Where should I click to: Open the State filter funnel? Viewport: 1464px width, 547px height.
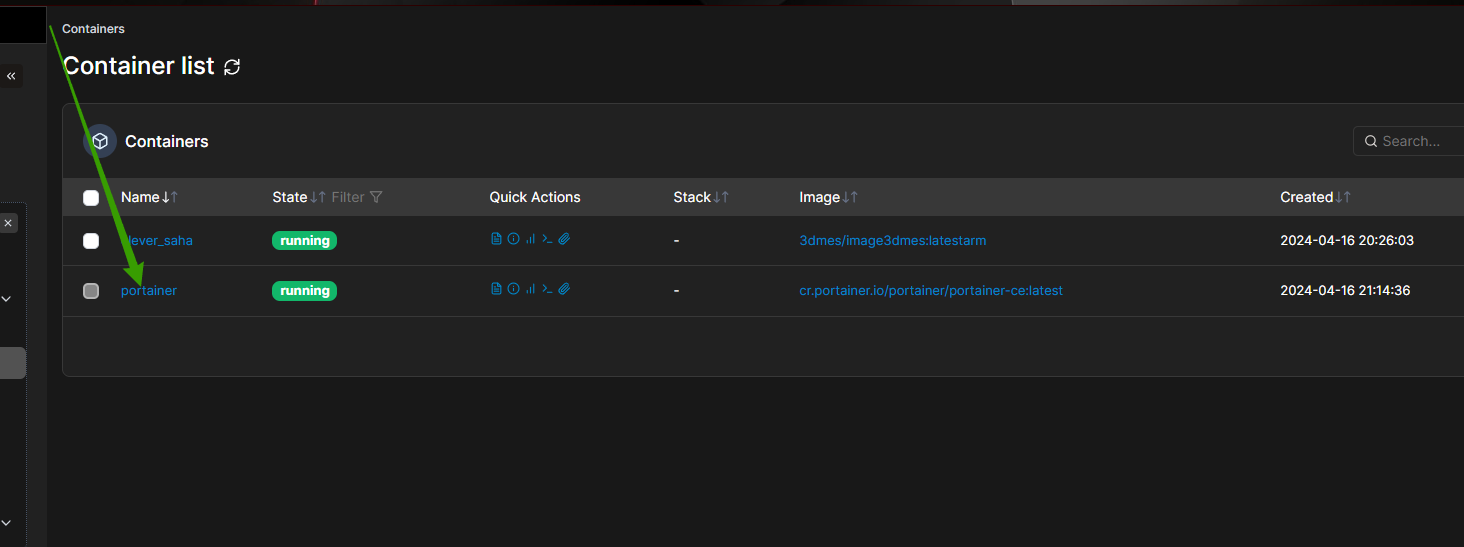pyautogui.click(x=376, y=197)
